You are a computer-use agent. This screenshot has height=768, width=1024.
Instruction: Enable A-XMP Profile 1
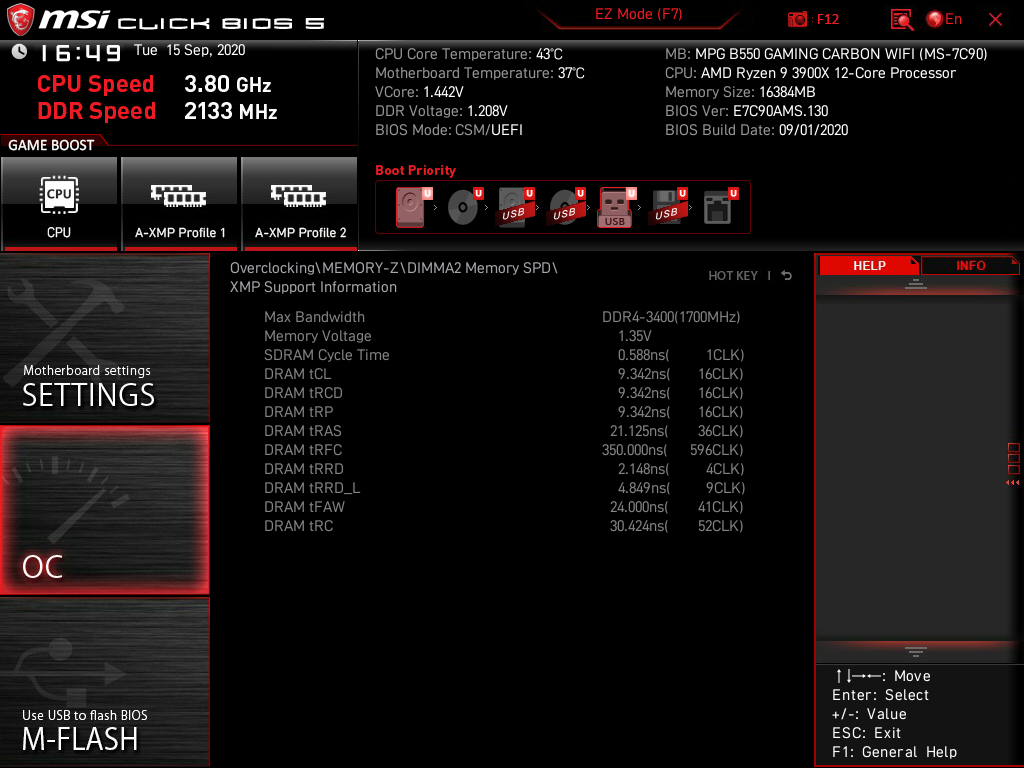click(x=179, y=204)
